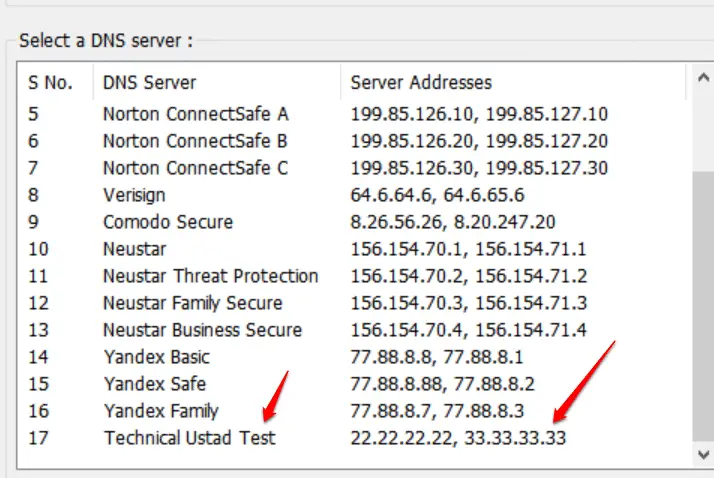Select Norton ConnectSafe A row
Image resolution: width=714 pixels, height=478 pixels.
coord(352,114)
